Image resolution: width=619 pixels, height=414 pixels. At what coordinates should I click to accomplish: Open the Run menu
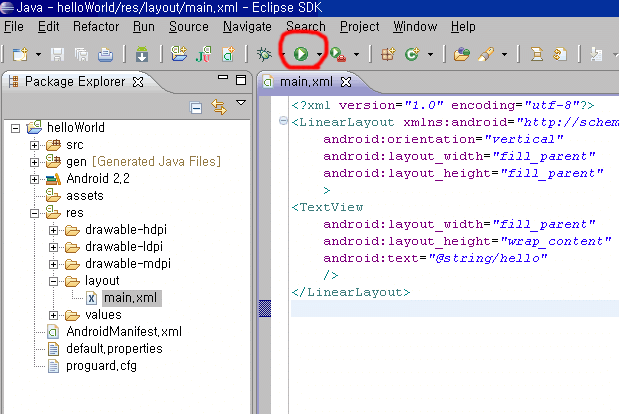144,26
